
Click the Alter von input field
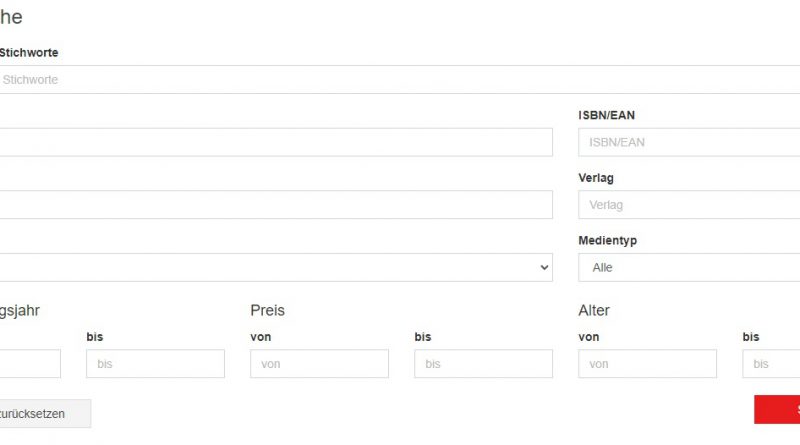point(647,364)
